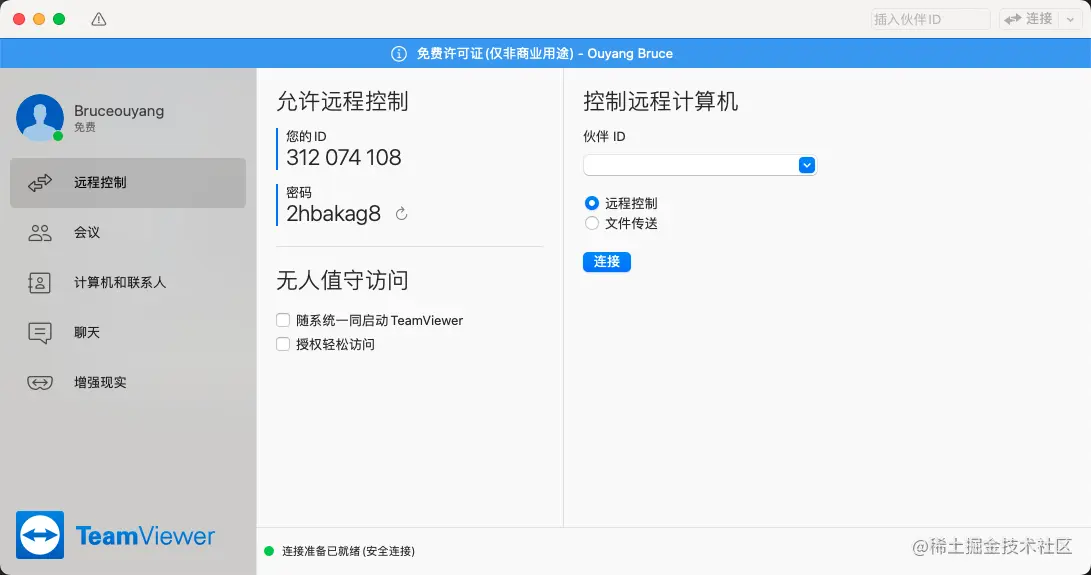Click the red close window button
Image resolution: width=1091 pixels, height=575 pixels.
click(x=19, y=19)
